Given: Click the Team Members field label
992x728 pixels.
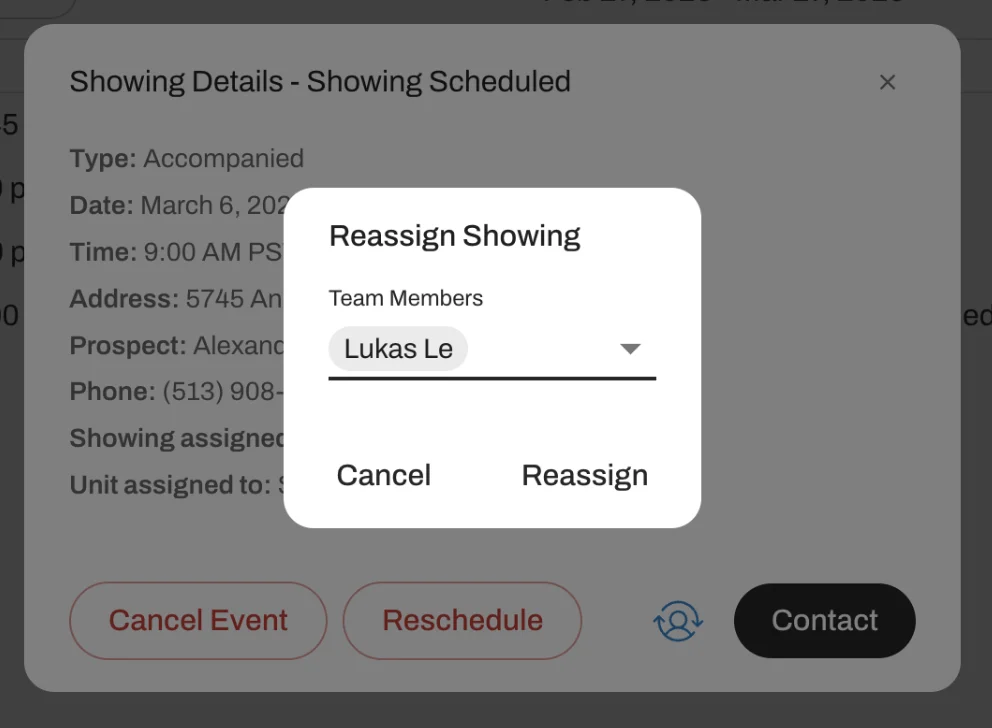Looking at the screenshot, I should coord(406,298).
